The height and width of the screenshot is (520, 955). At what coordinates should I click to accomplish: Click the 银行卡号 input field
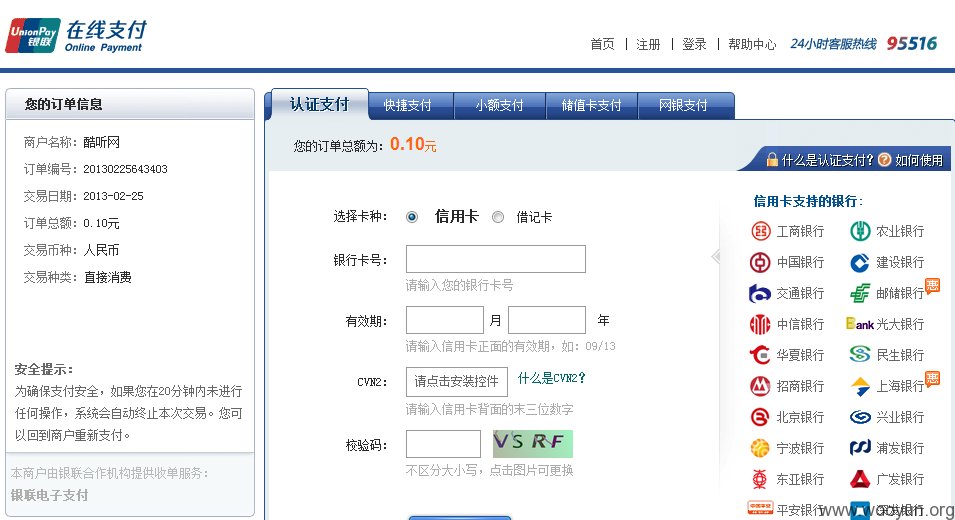pos(496,259)
